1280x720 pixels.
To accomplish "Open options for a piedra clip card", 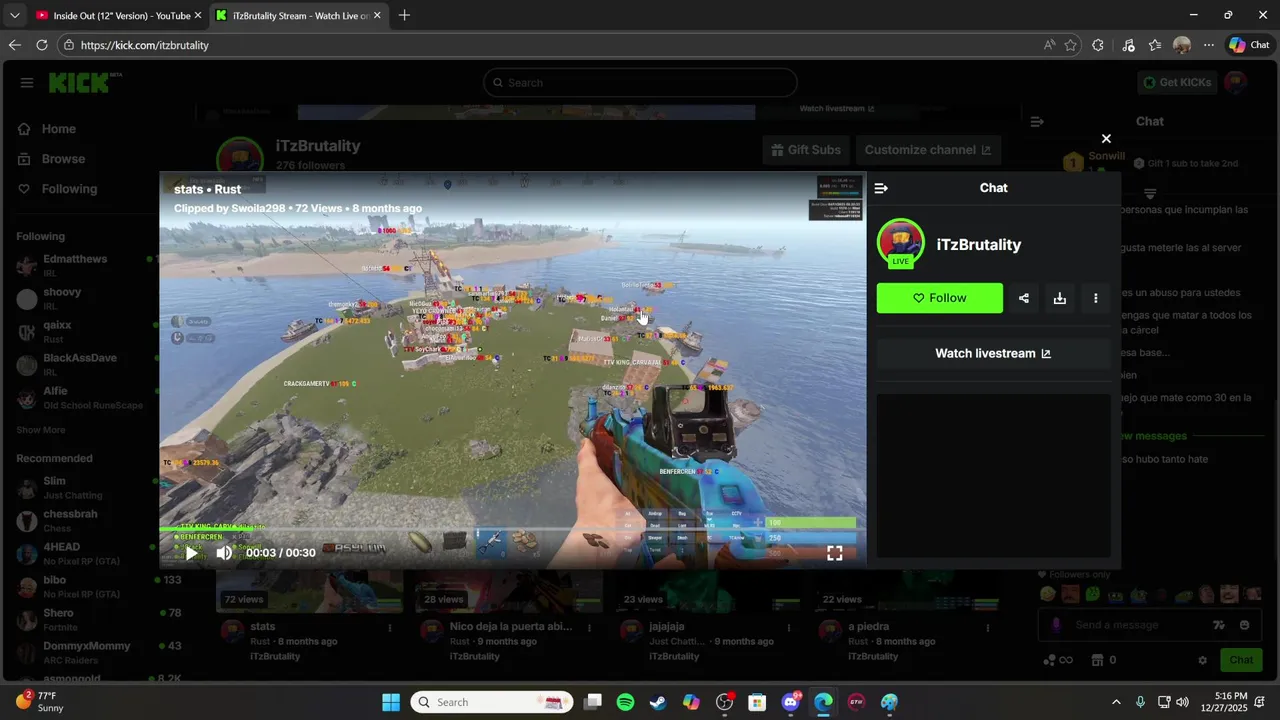I will pos(989,628).
